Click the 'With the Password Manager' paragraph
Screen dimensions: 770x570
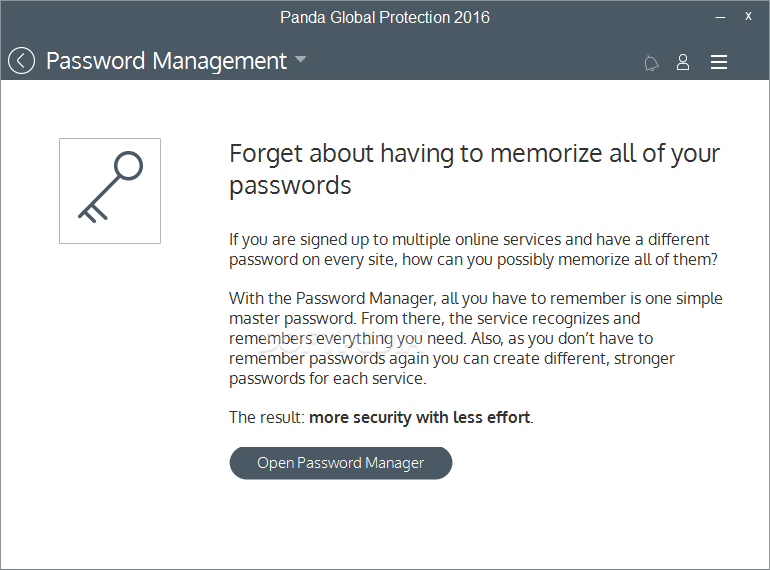tap(475, 338)
